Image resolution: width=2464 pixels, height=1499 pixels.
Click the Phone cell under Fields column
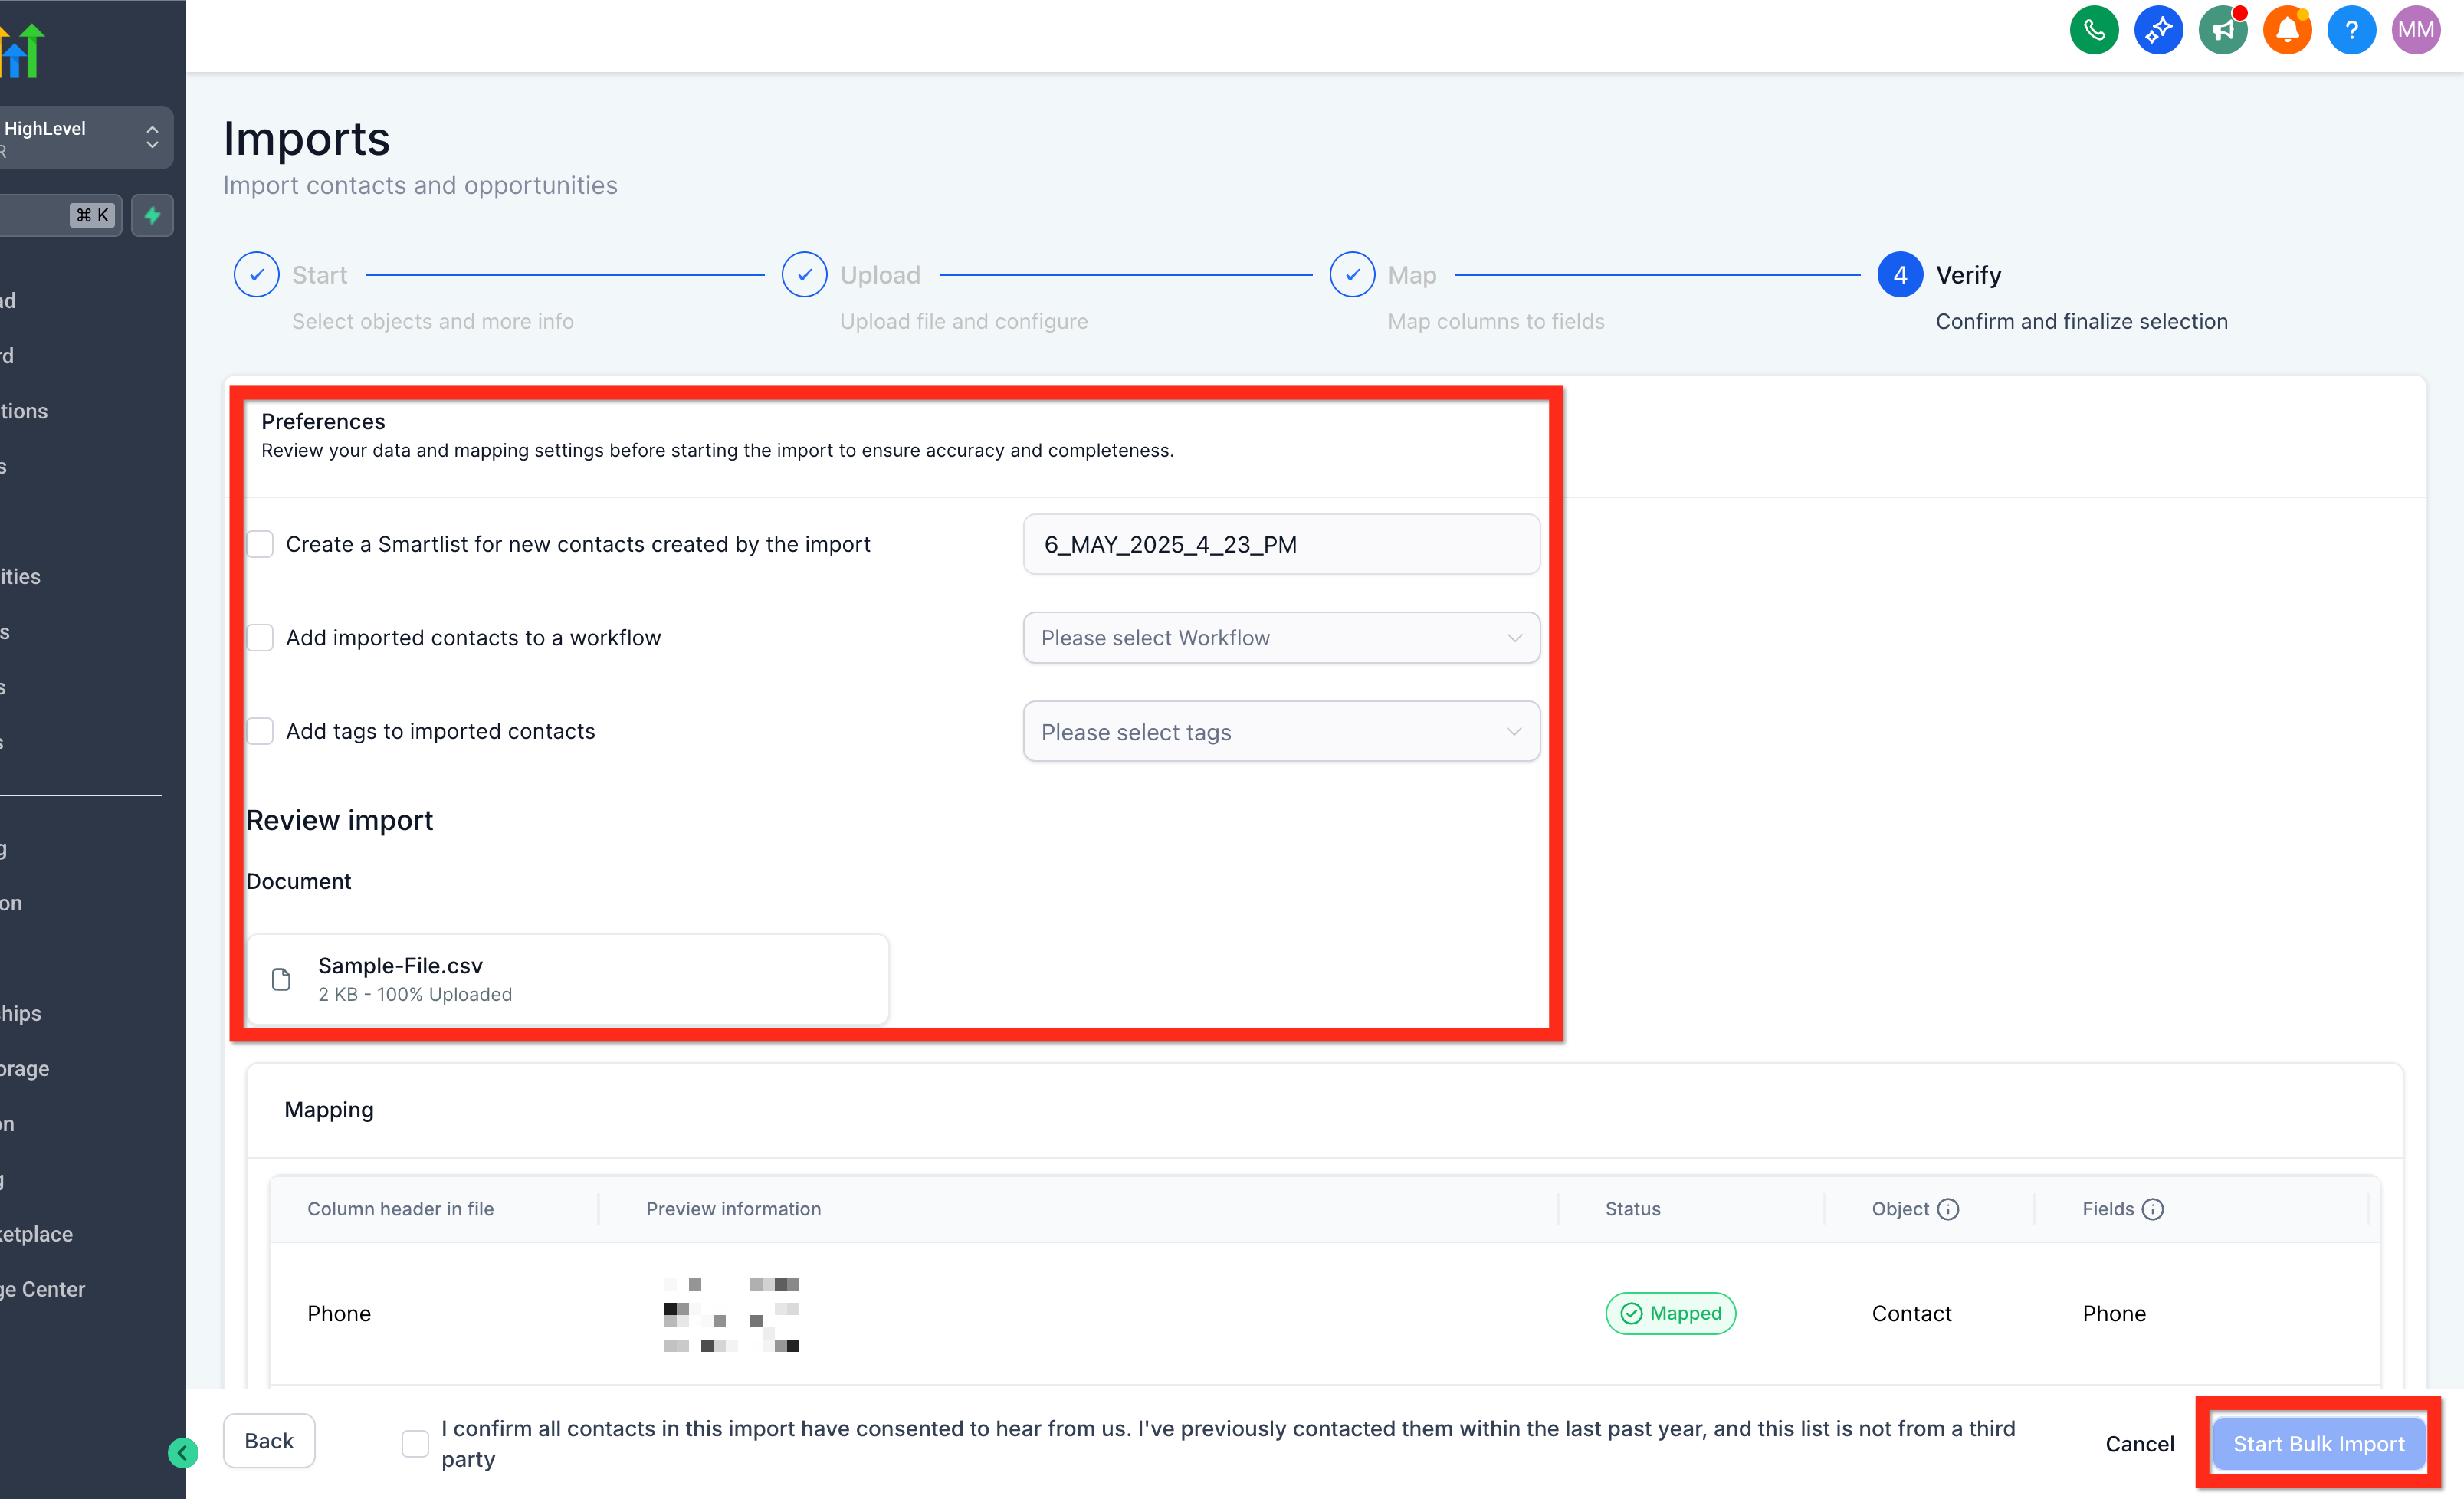point(2114,1313)
